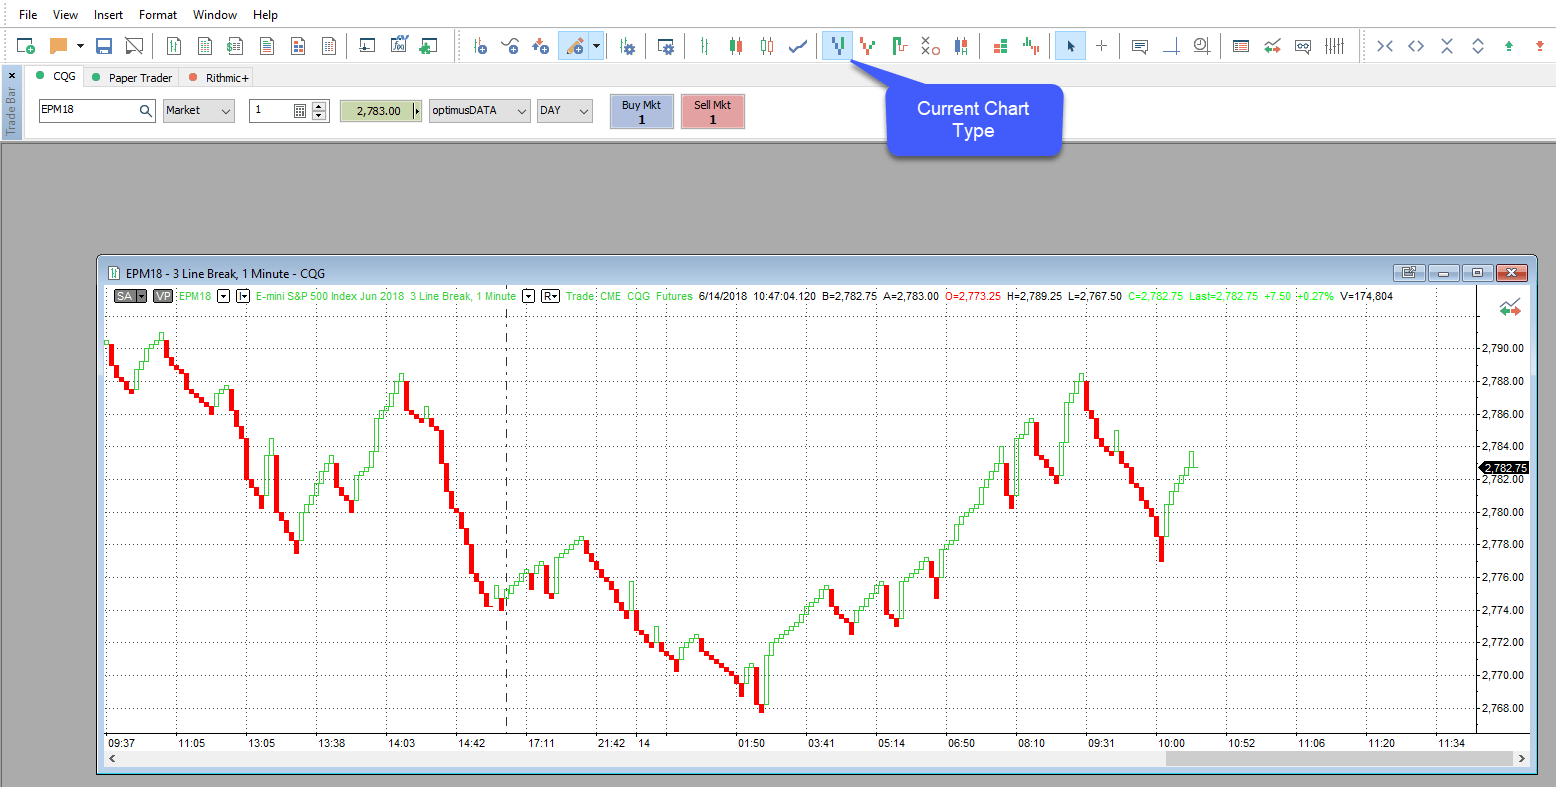Click the add curve indicator icon
The height and width of the screenshot is (787, 1556).
tap(510, 46)
